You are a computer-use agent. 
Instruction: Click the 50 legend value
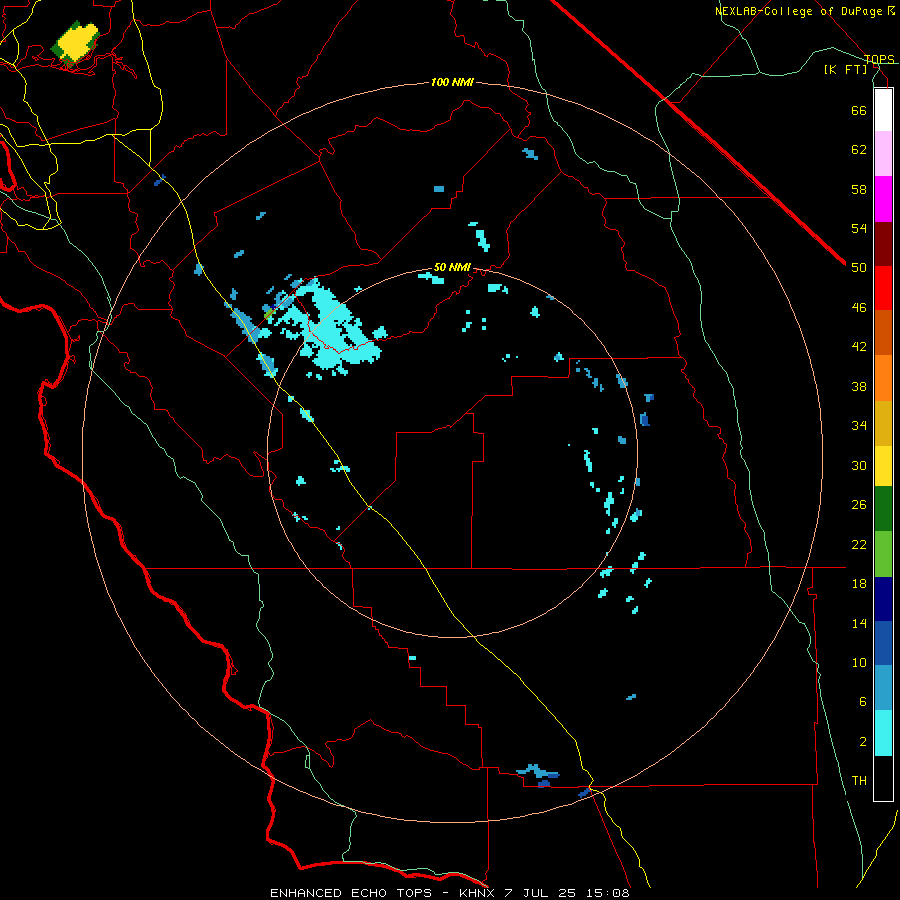click(859, 268)
